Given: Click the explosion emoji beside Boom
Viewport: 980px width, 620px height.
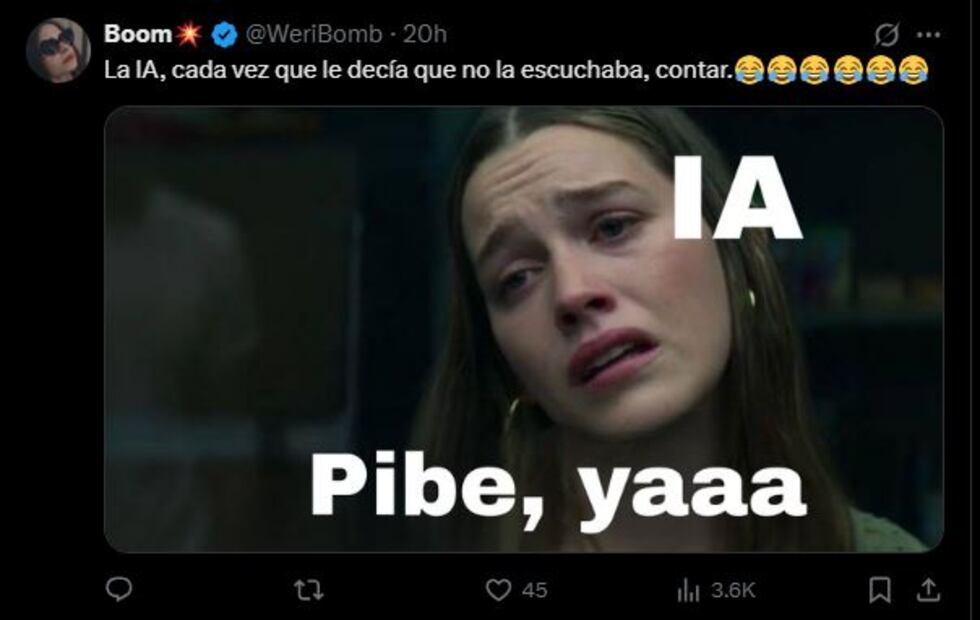Looking at the screenshot, I should click(x=188, y=34).
